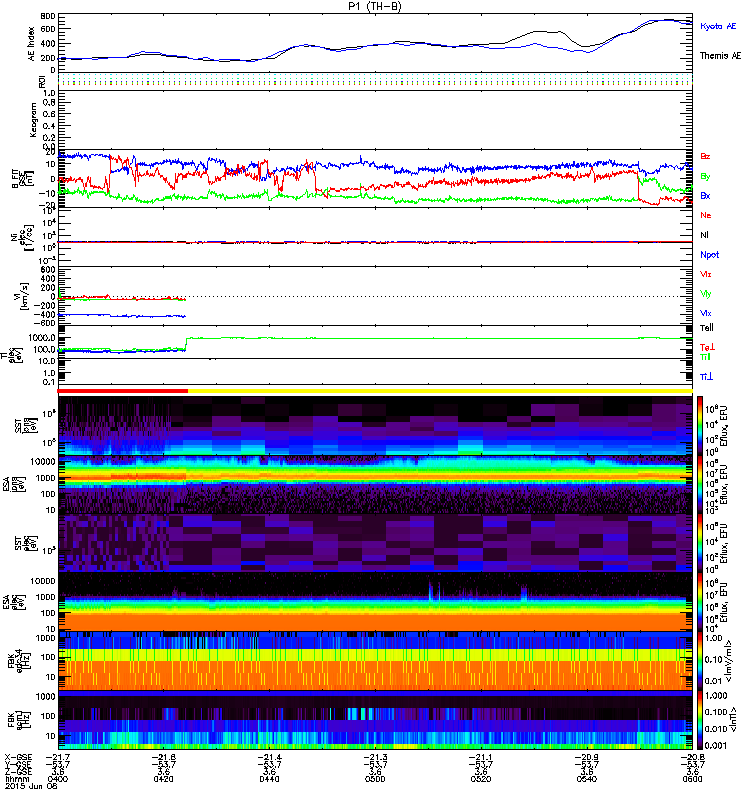Viewport: 750px width, 800px height.
Task: Select the blue Ti perpendicular legend label
Action: [706, 377]
